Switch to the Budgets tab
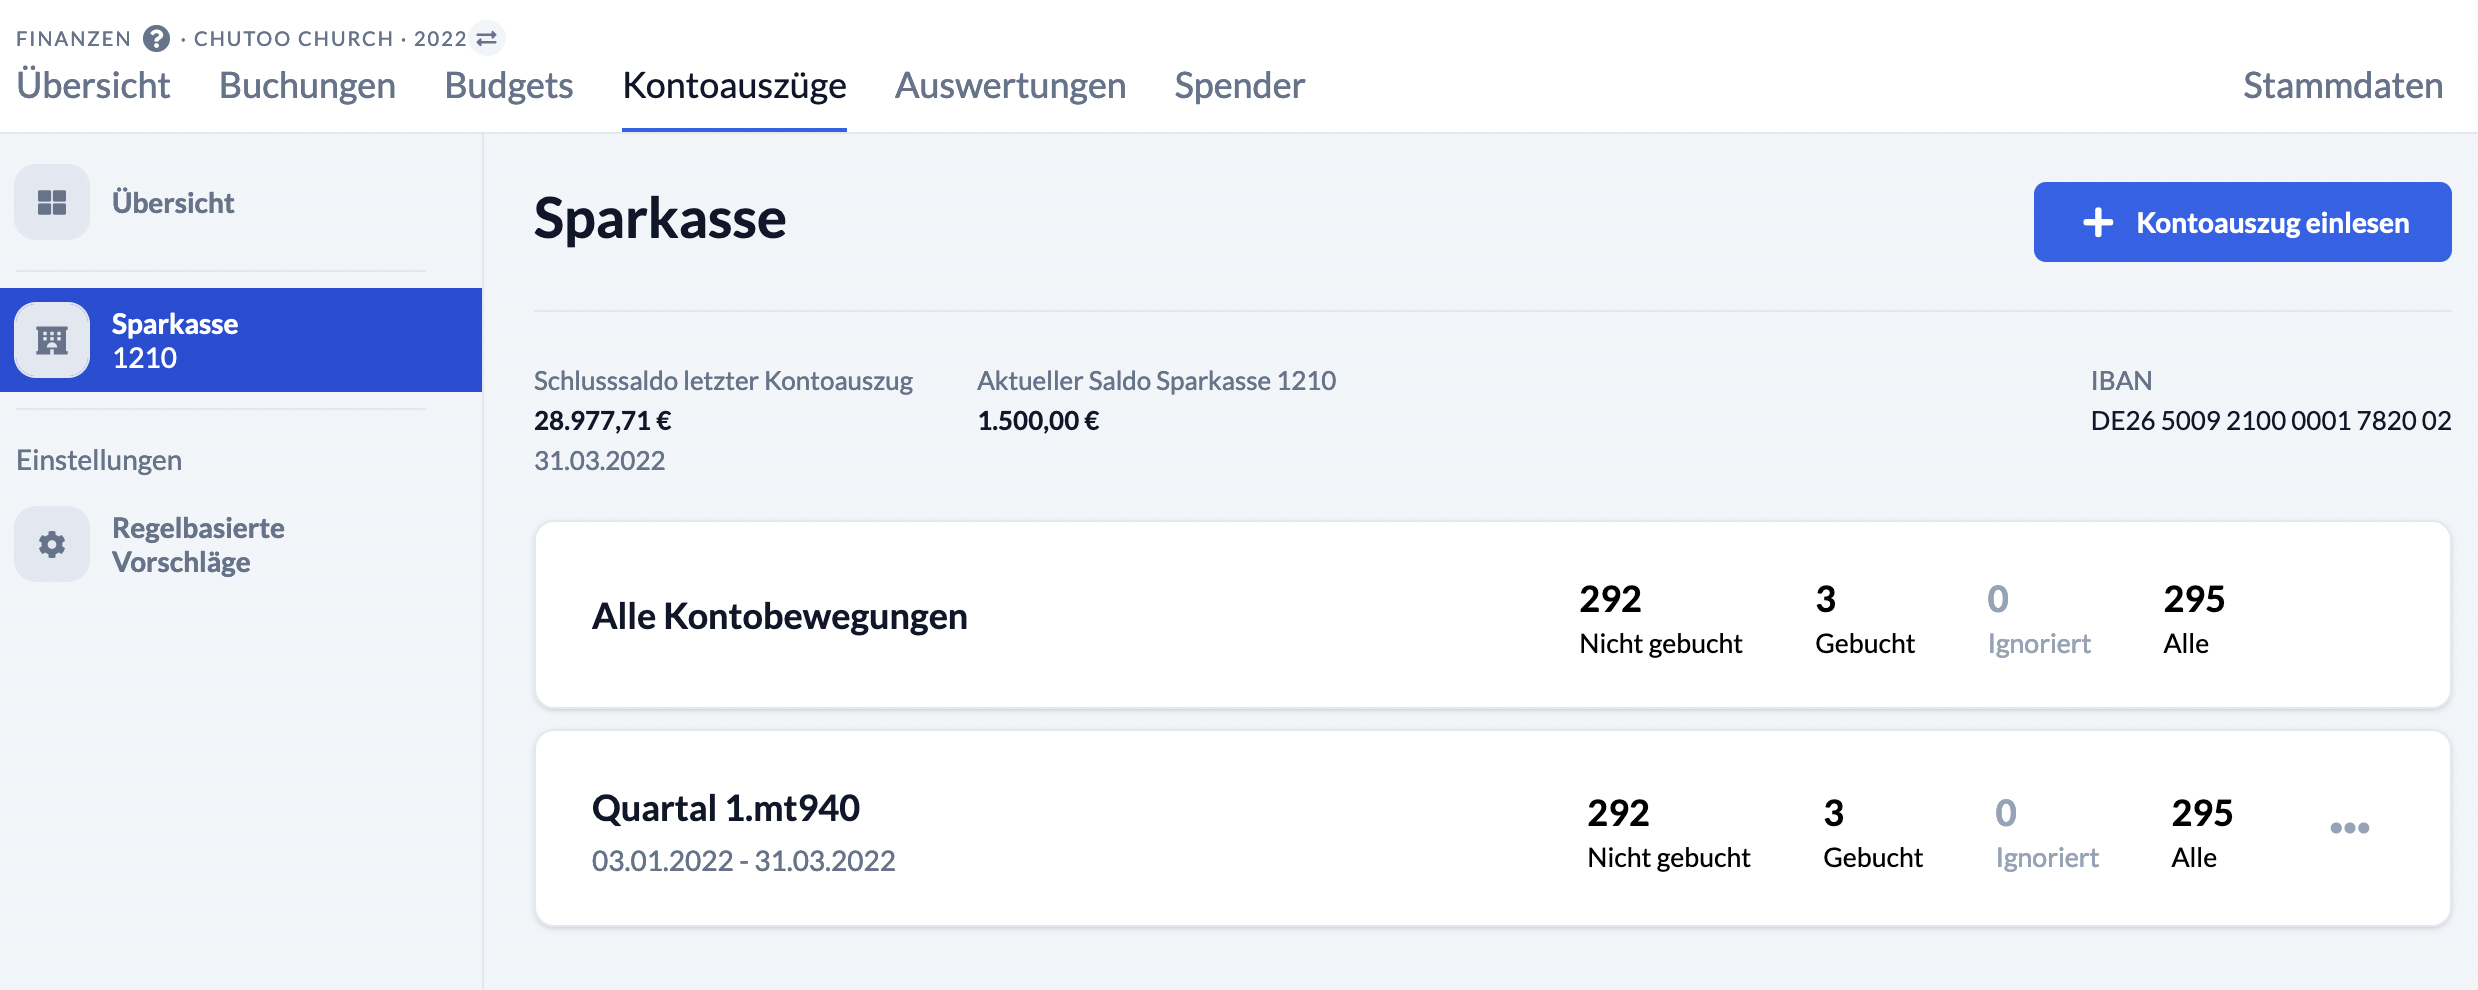Viewport: 2478px width, 990px height. pos(509,86)
